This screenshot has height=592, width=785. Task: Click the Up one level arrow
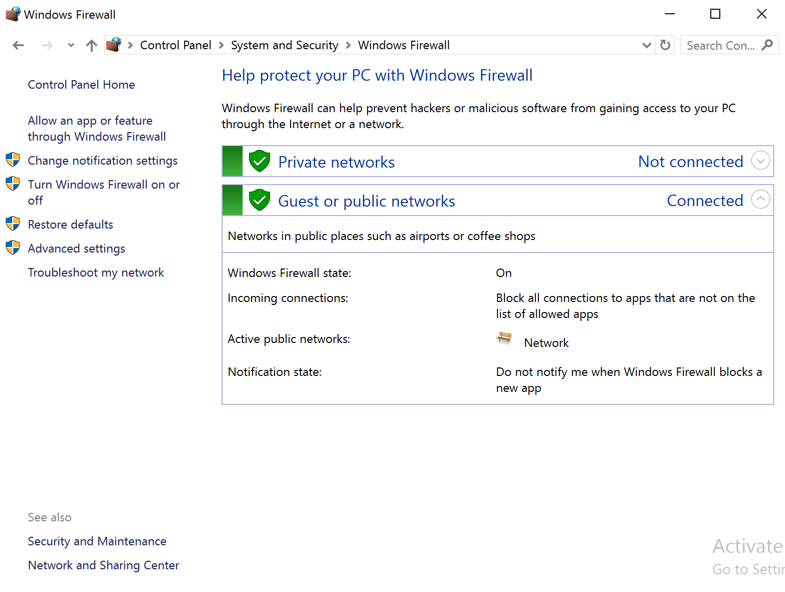[x=91, y=45]
